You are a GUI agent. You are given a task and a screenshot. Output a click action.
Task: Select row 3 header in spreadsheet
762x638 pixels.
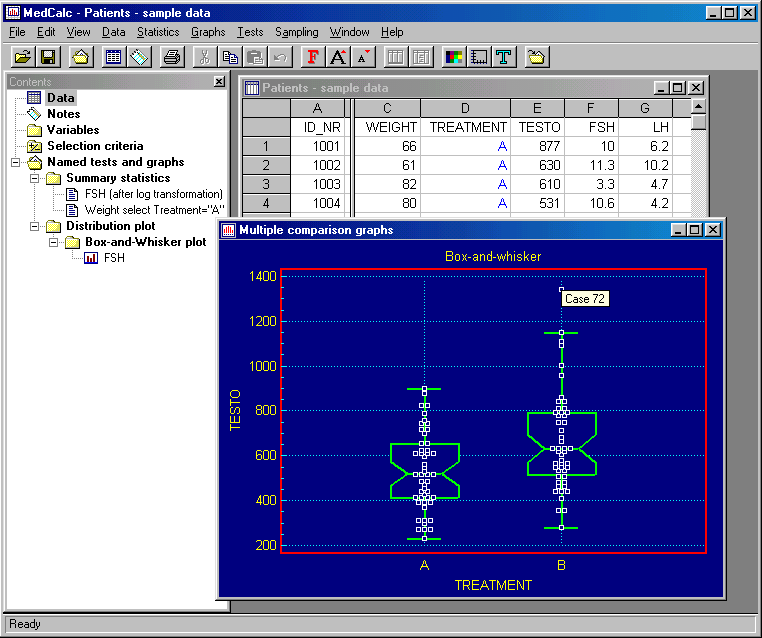tap(266, 184)
